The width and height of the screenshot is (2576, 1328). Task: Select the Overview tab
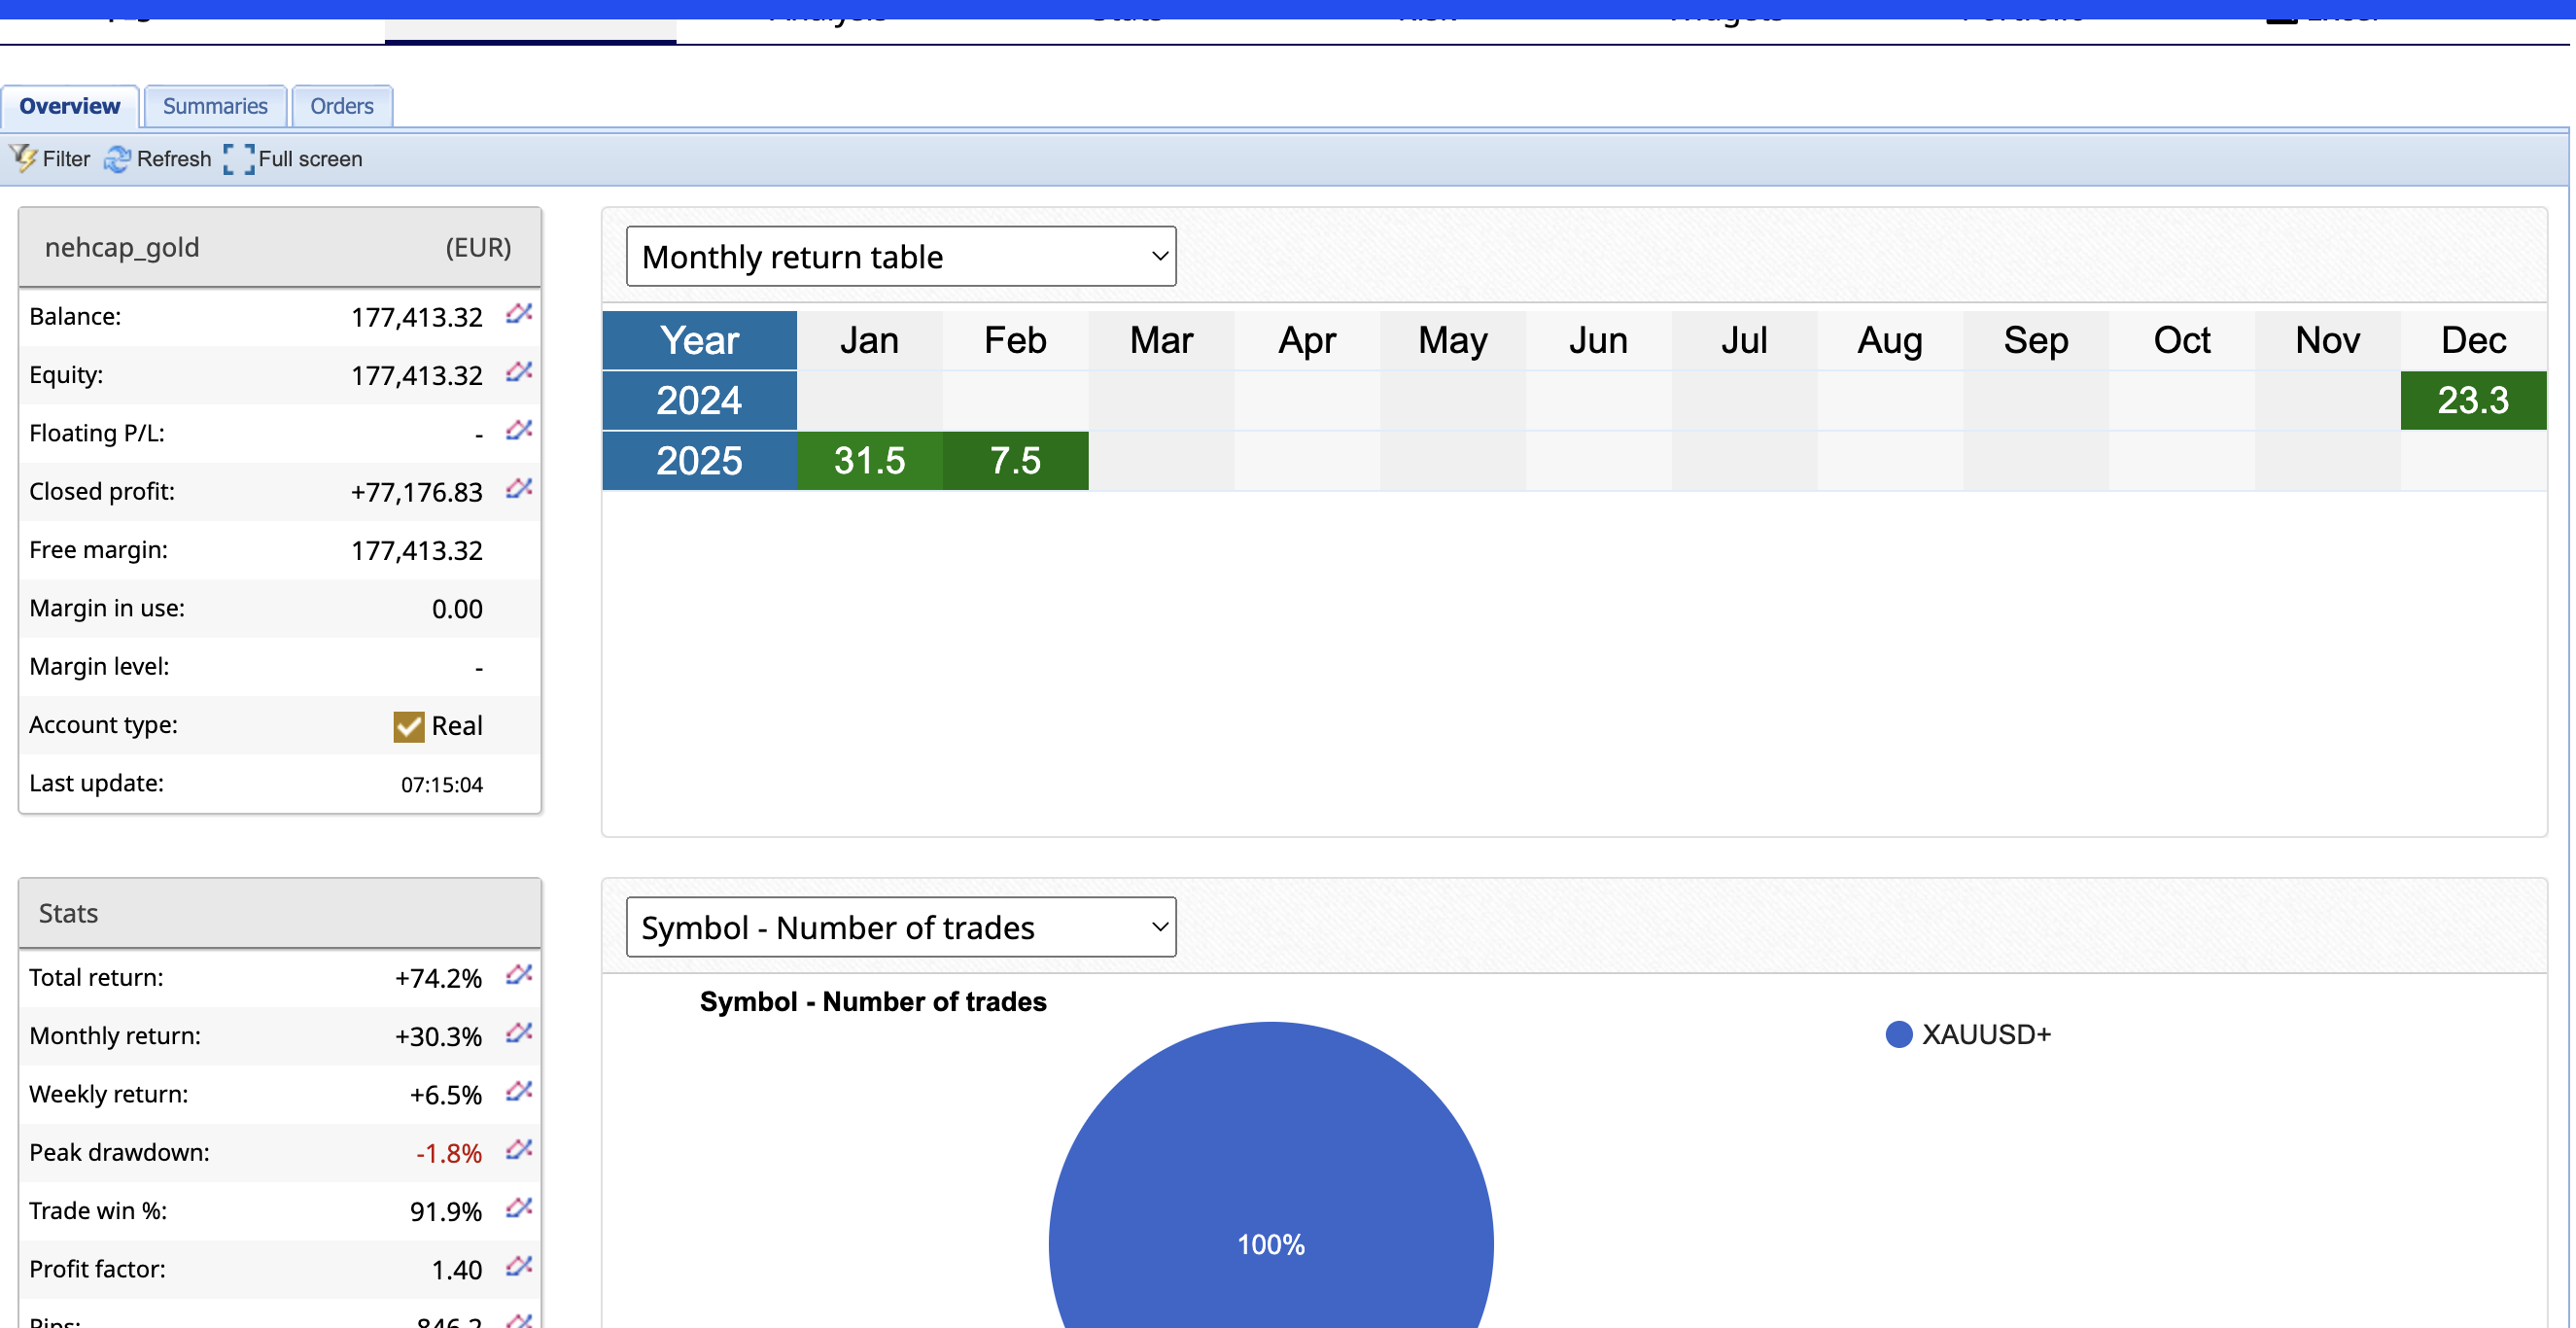coord(69,106)
